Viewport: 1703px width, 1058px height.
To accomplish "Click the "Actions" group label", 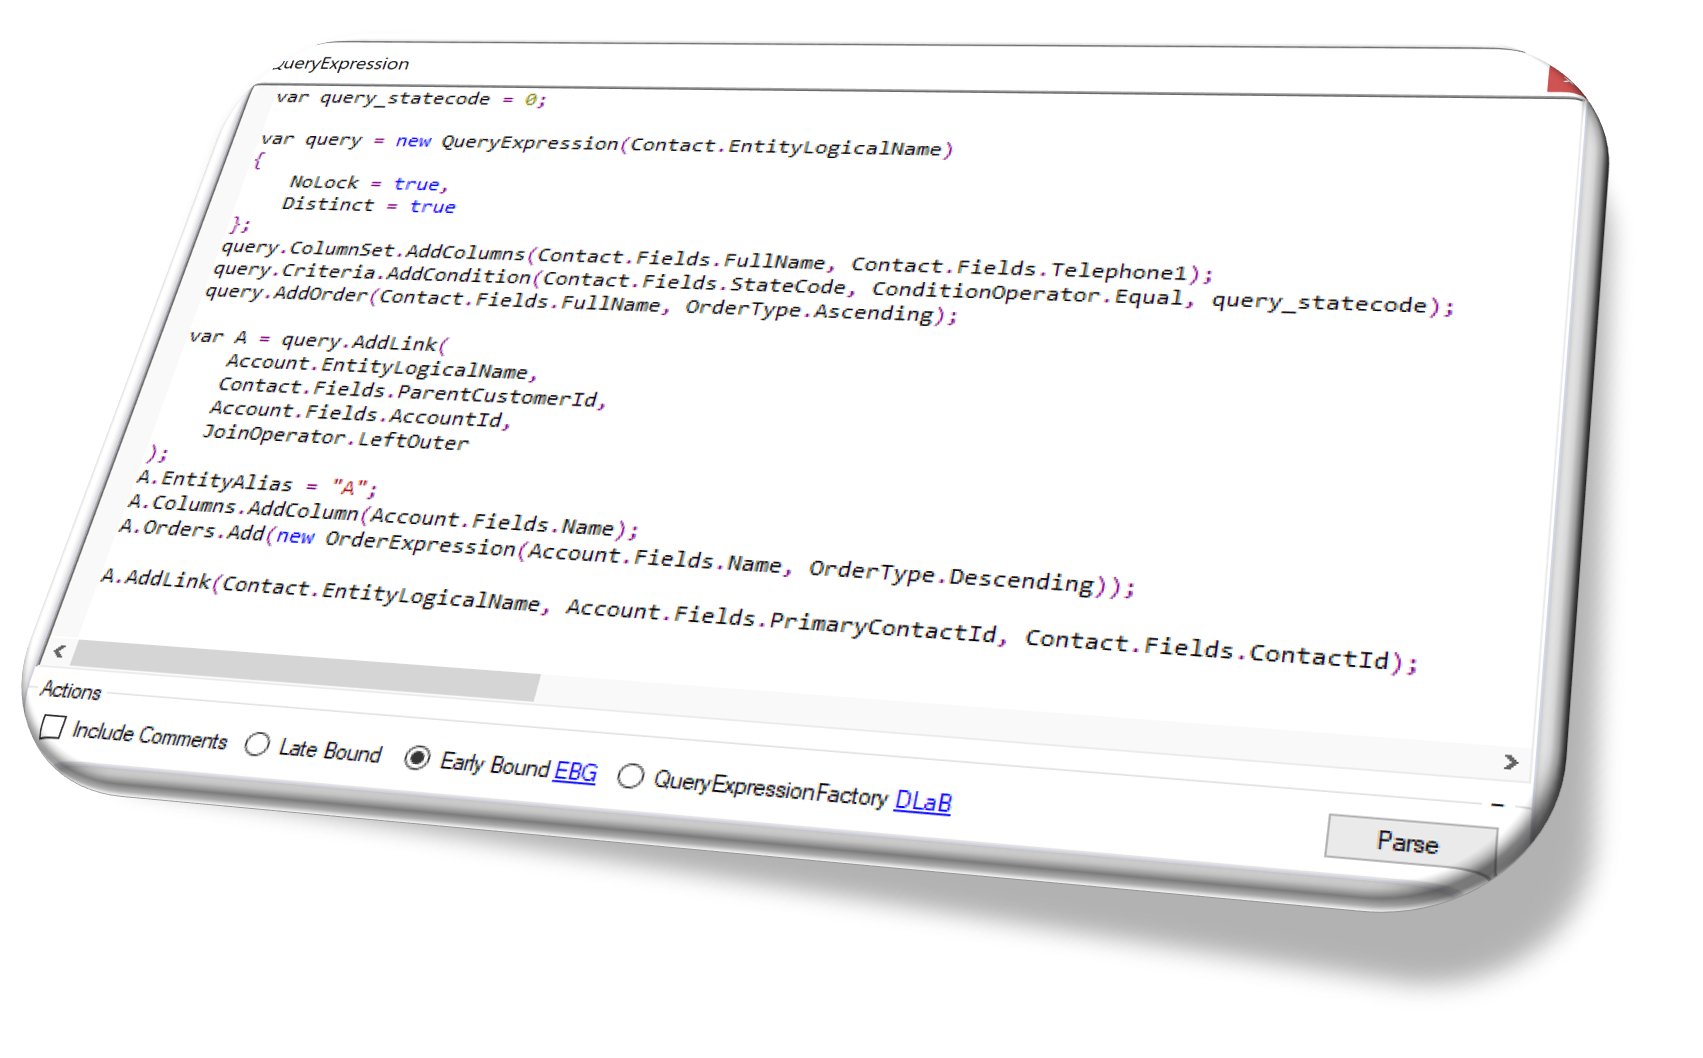I will tap(71, 690).
